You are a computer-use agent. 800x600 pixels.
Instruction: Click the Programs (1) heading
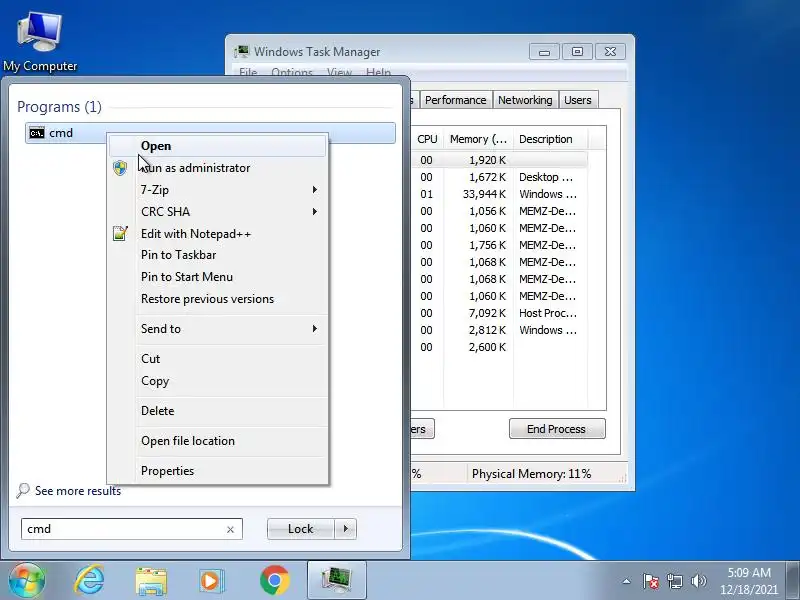(x=59, y=107)
